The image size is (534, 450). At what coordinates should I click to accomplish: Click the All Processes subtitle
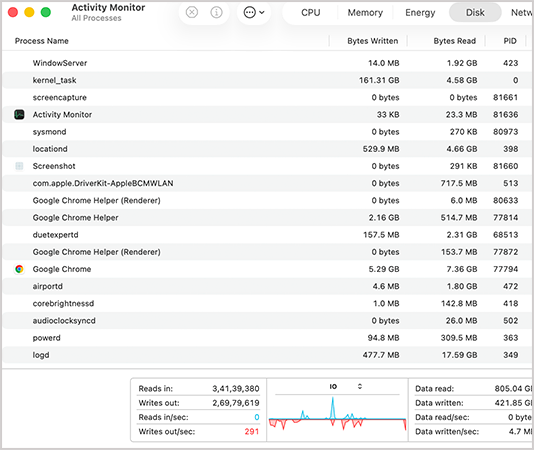[x=96, y=18]
